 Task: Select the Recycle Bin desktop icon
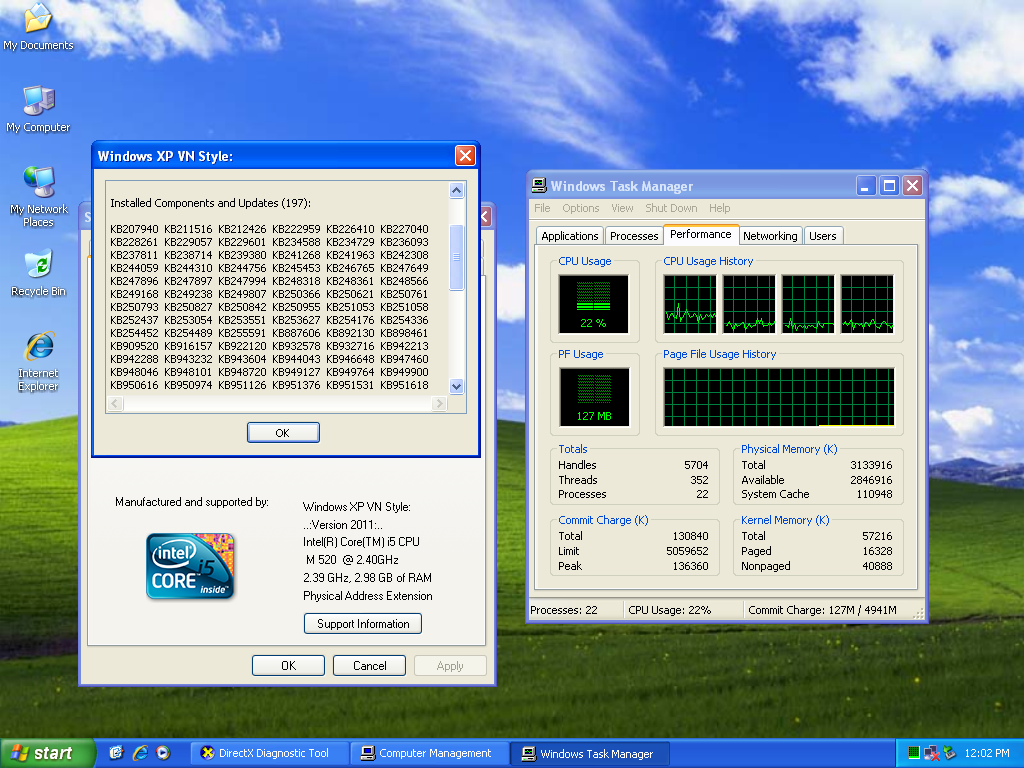tap(38, 272)
